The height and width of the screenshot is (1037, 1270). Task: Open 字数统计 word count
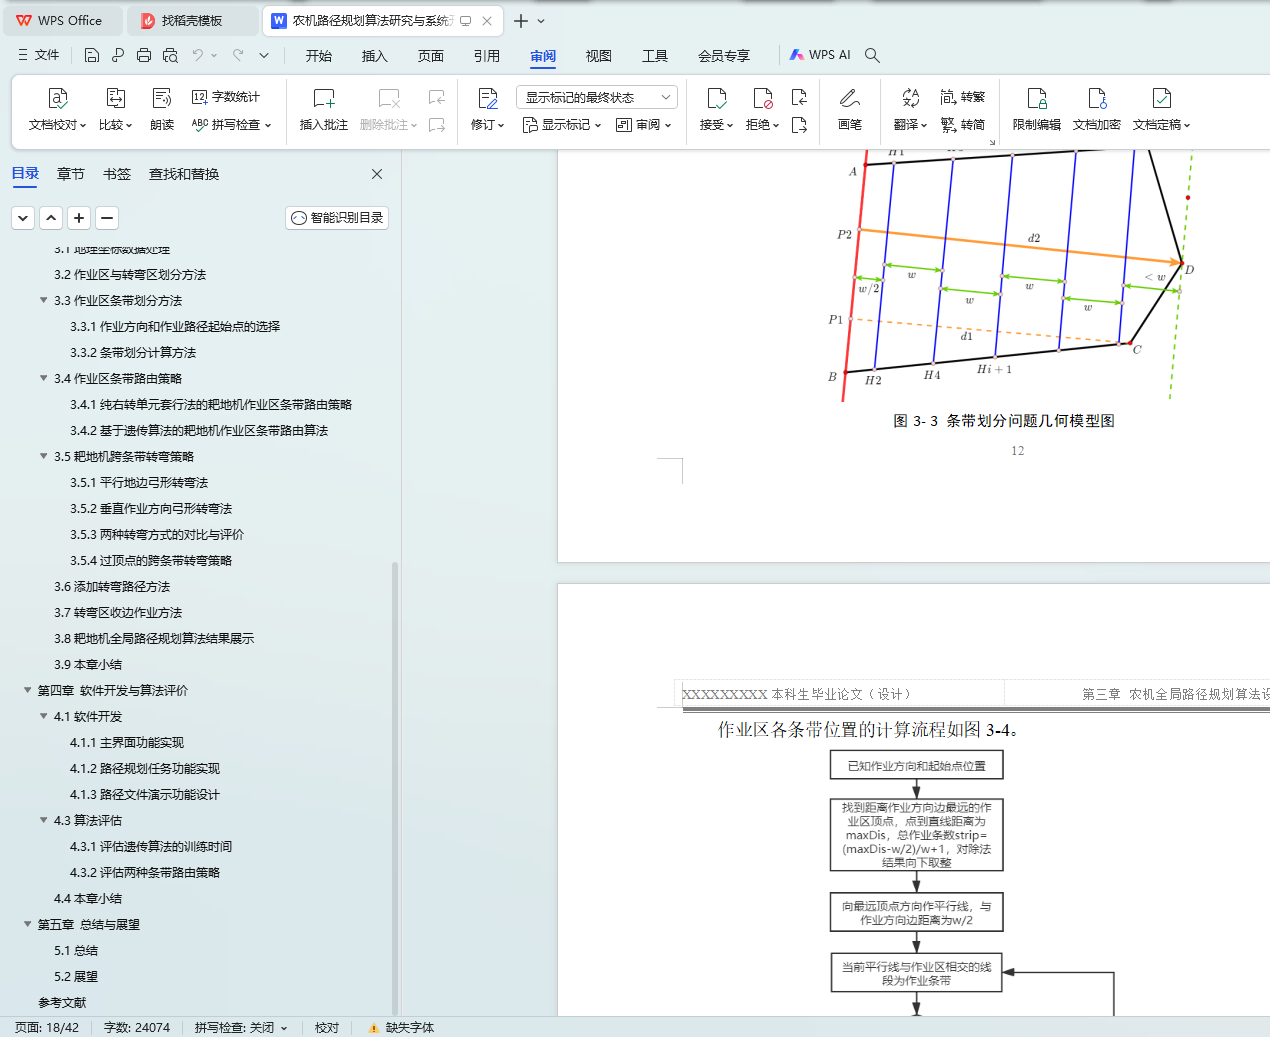226,97
